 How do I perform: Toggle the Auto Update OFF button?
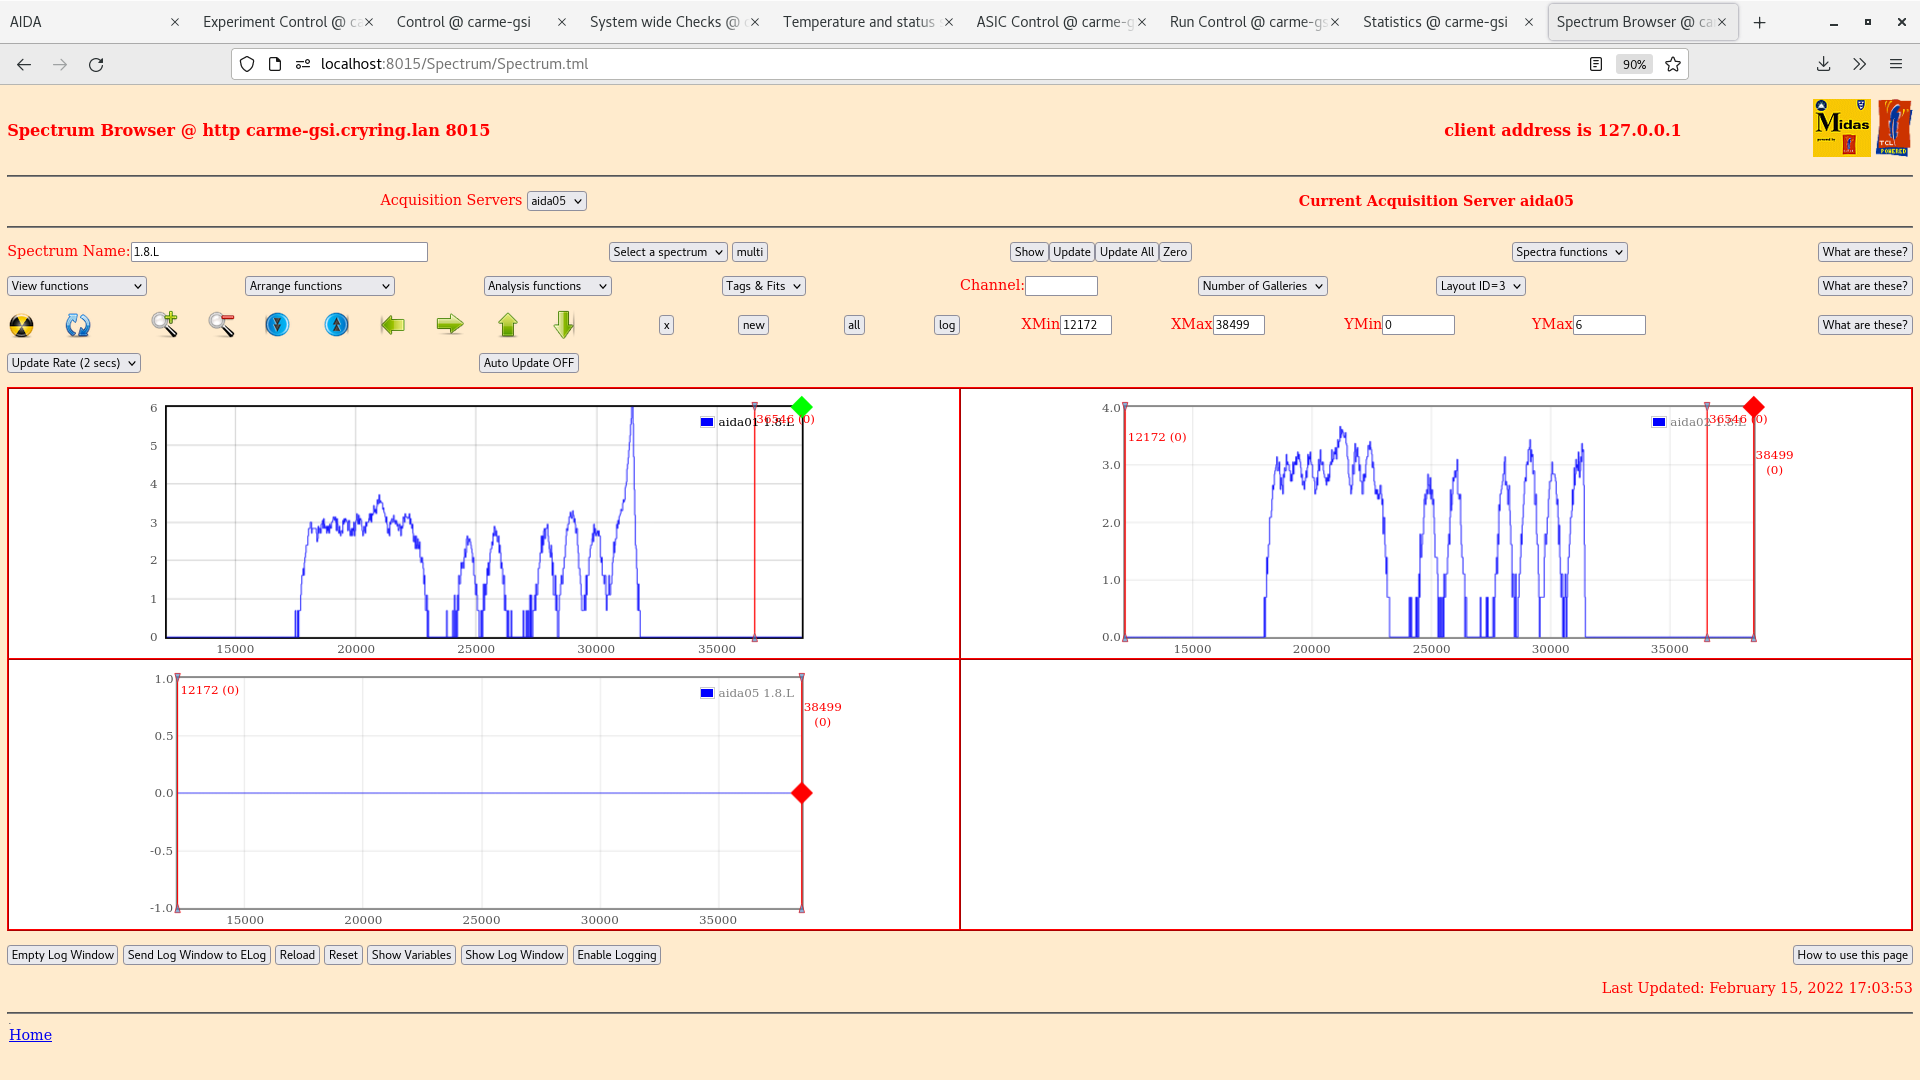click(x=529, y=363)
